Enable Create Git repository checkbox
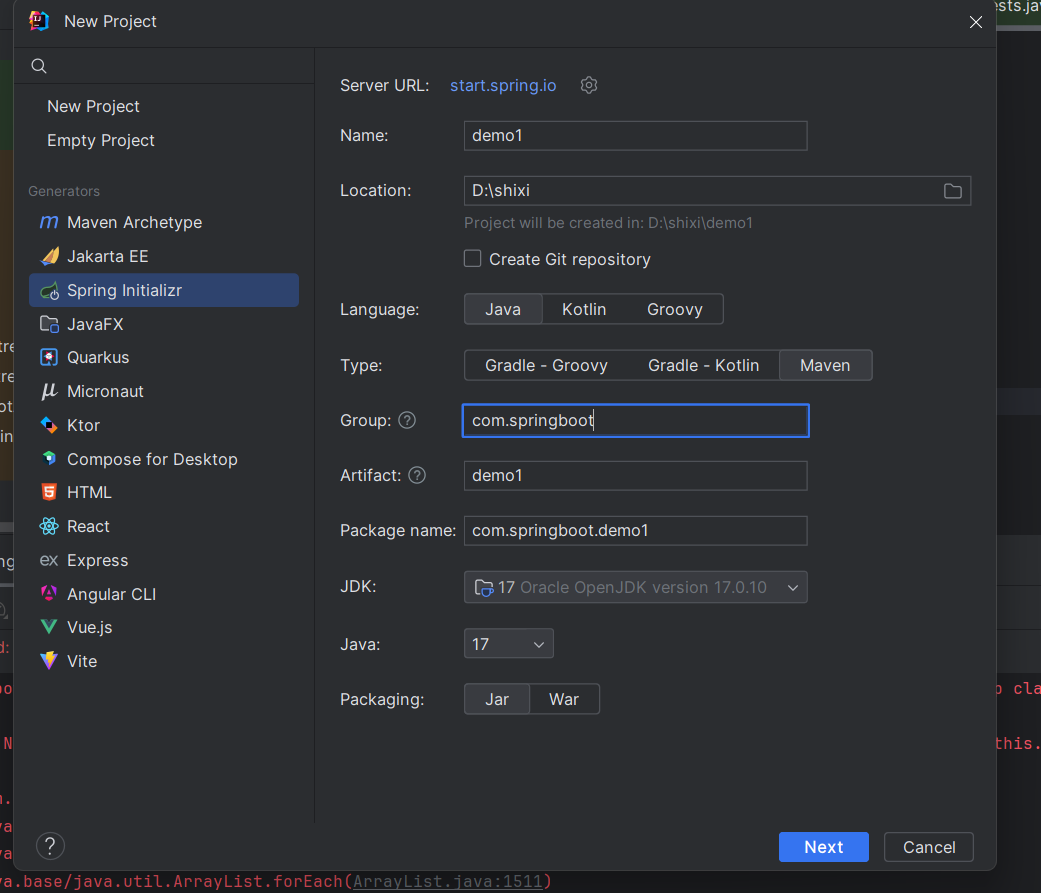Screen dimensions: 1041x893 tap(472, 258)
